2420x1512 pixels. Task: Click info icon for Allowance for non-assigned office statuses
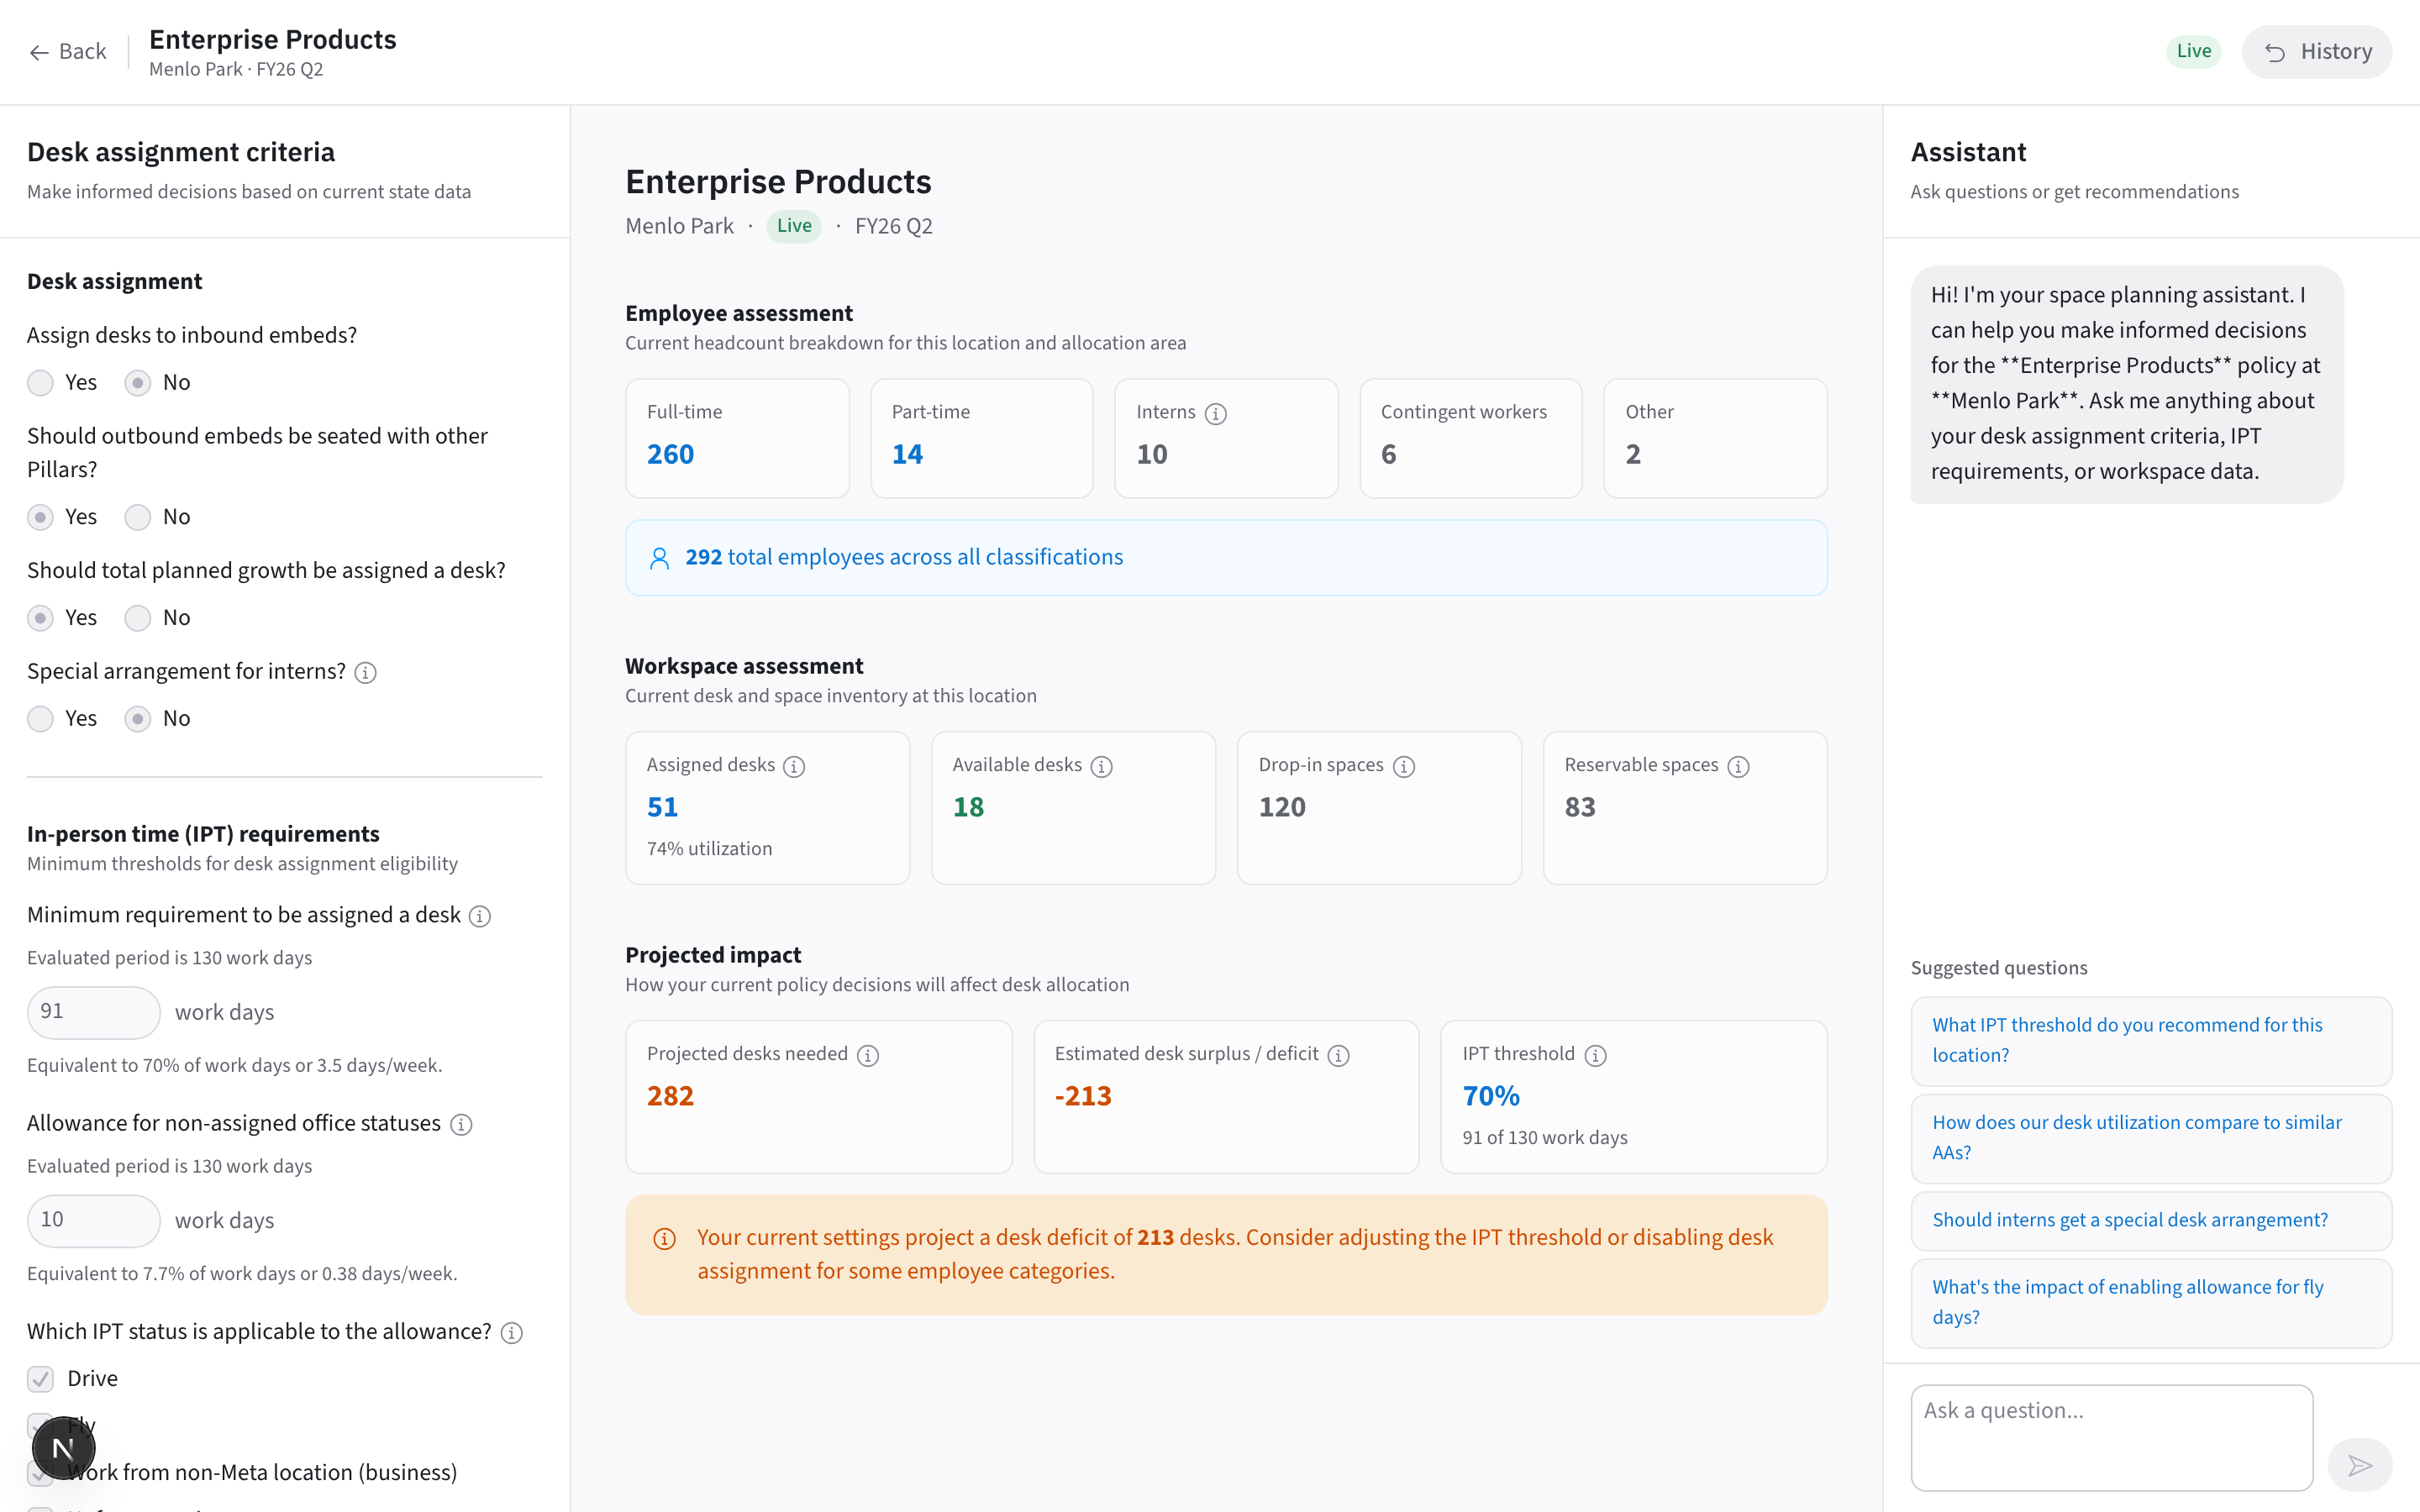tap(461, 1124)
